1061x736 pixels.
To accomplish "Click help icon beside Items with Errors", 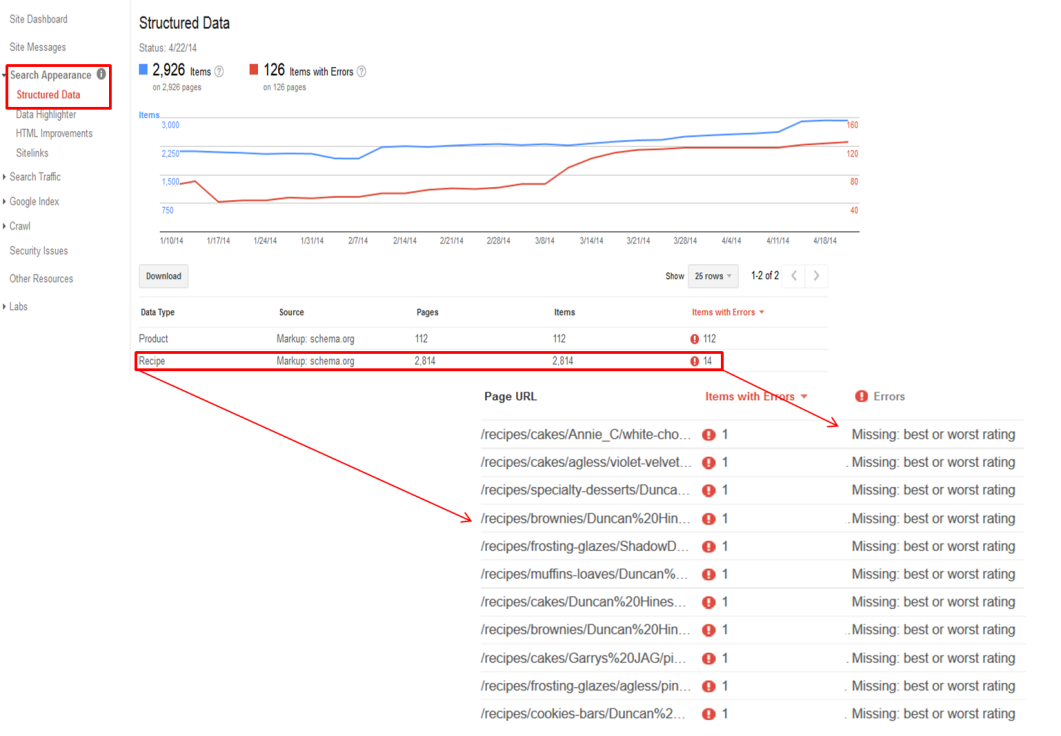I will [x=361, y=72].
